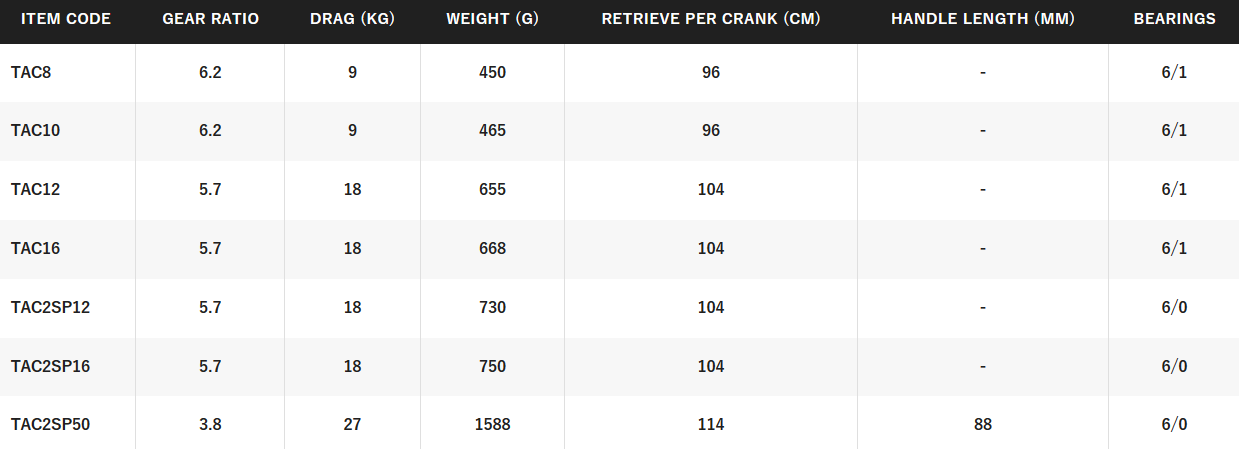Screen dimensions: 1239x449
Task: Select the TAC2SP50 item code cell
Action: point(50,425)
